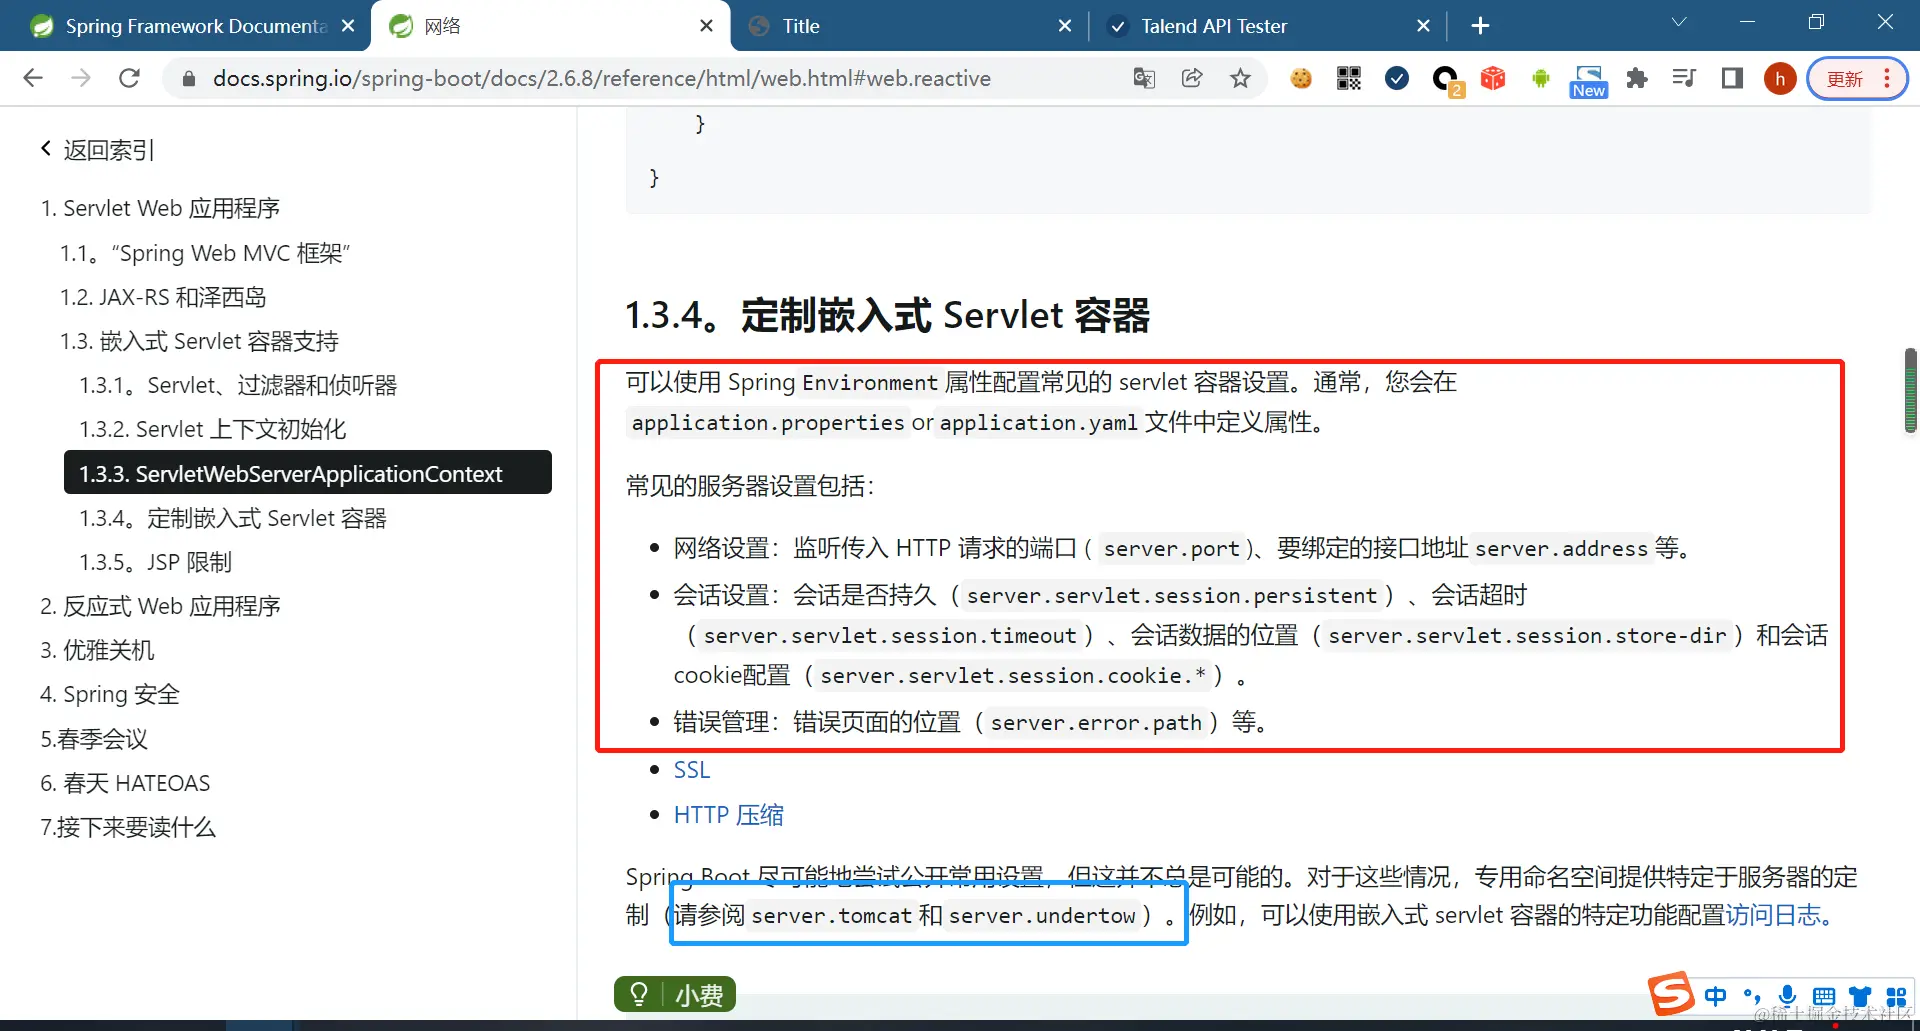Open 1.3. 嵌入式 Servlet 容器支持 entry
1920x1031 pixels.
199,341
